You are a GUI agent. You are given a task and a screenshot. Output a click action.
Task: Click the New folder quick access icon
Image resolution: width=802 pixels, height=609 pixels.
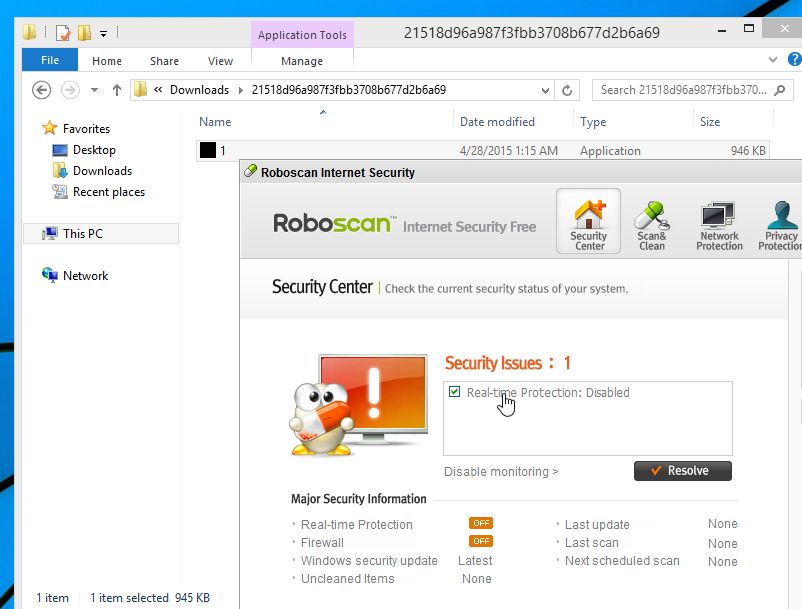[x=84, y=33]
